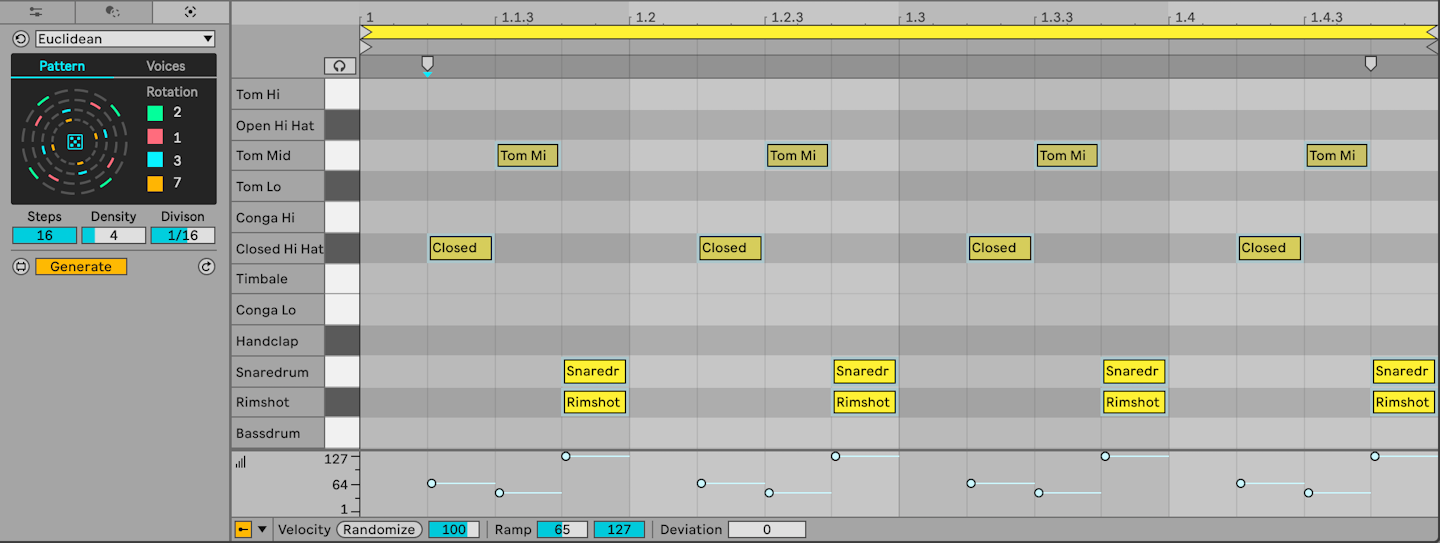Click the Velocity randomize amount slider showing 100
The height and width of the screenshot is (543, 1440).
pos(454,529)
